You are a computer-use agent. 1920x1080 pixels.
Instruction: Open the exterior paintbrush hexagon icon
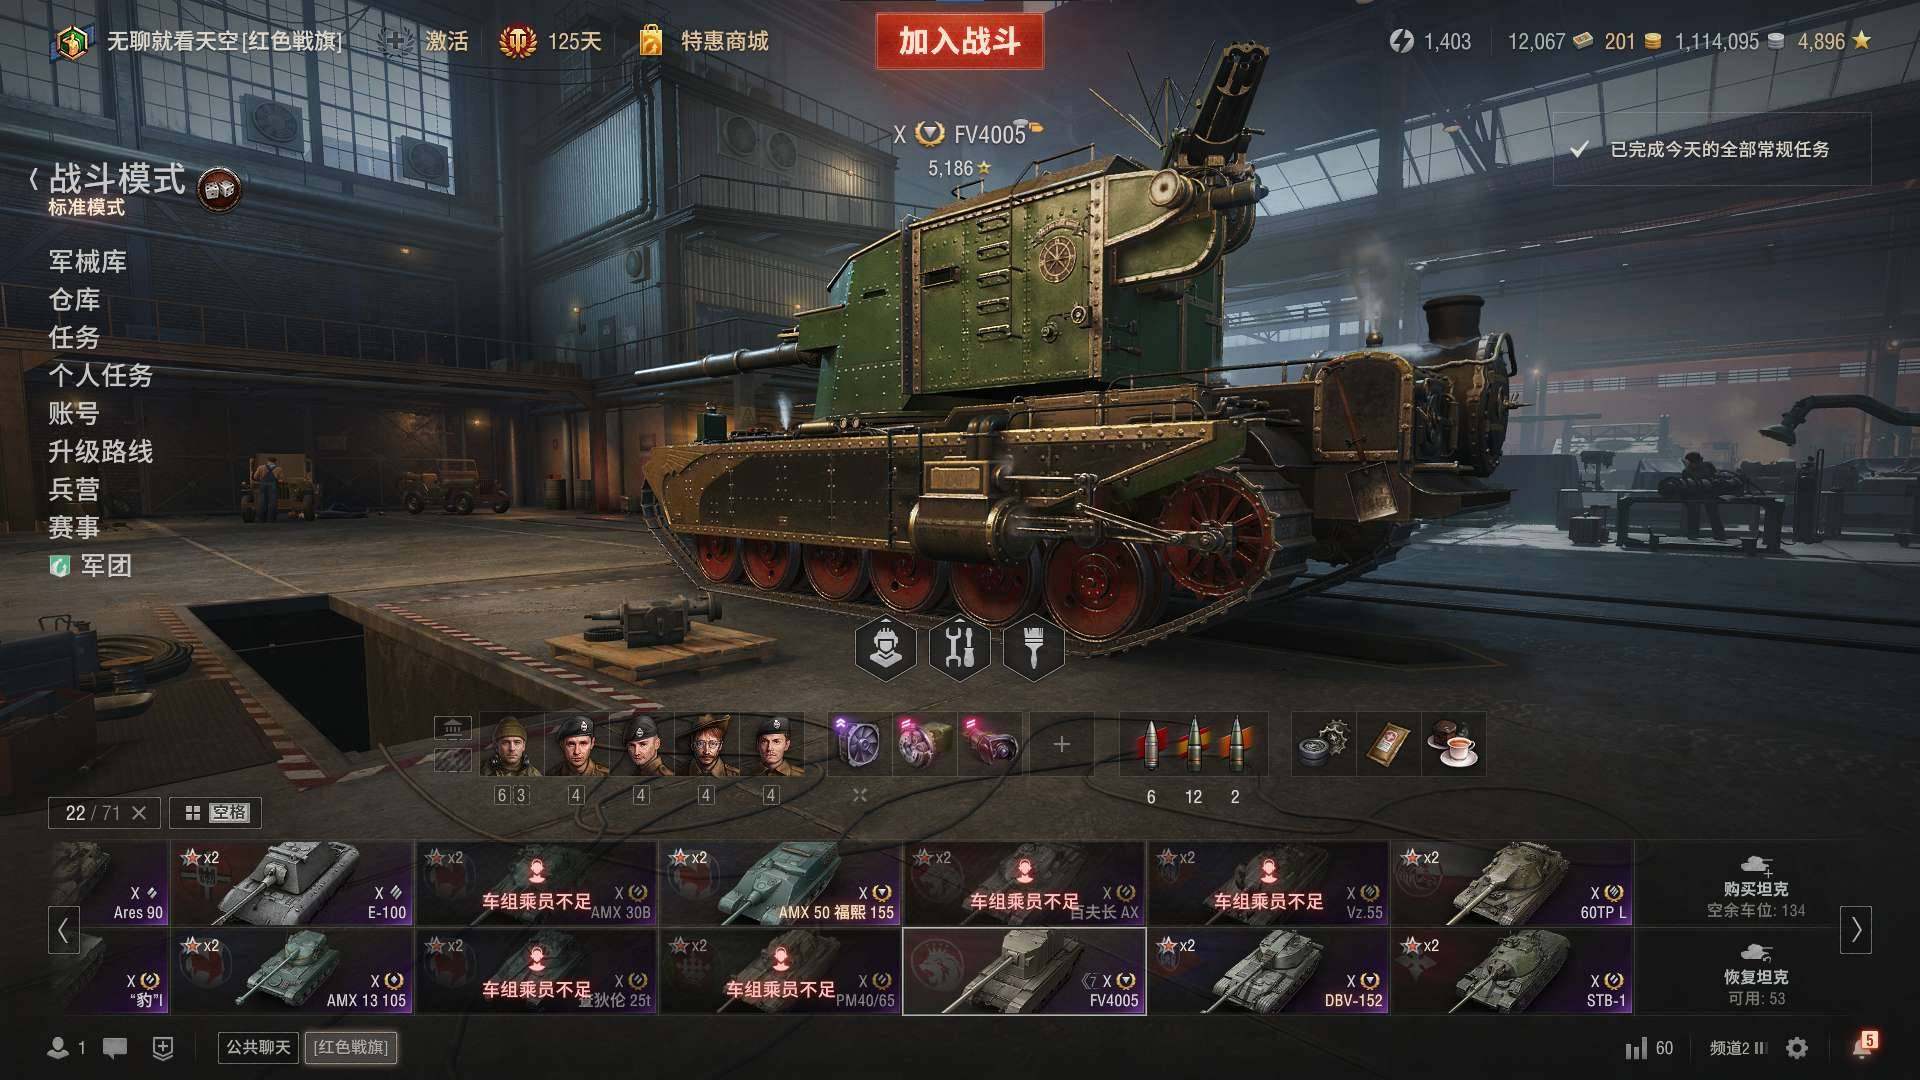[x=1032, y=648]
